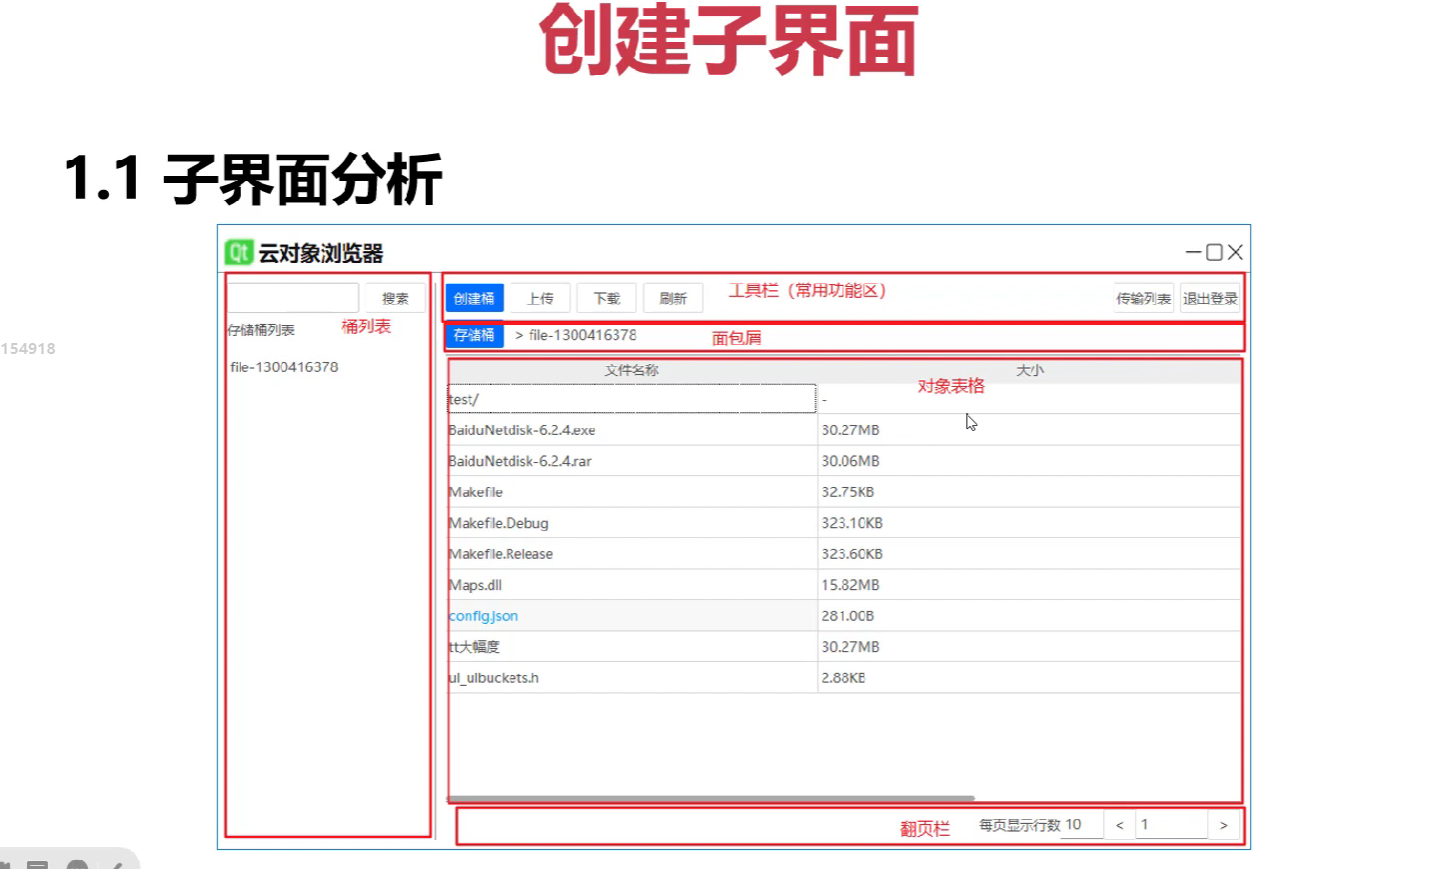
Task: Click the Qt logo in the title bar
Action: (x=238, y=253)
